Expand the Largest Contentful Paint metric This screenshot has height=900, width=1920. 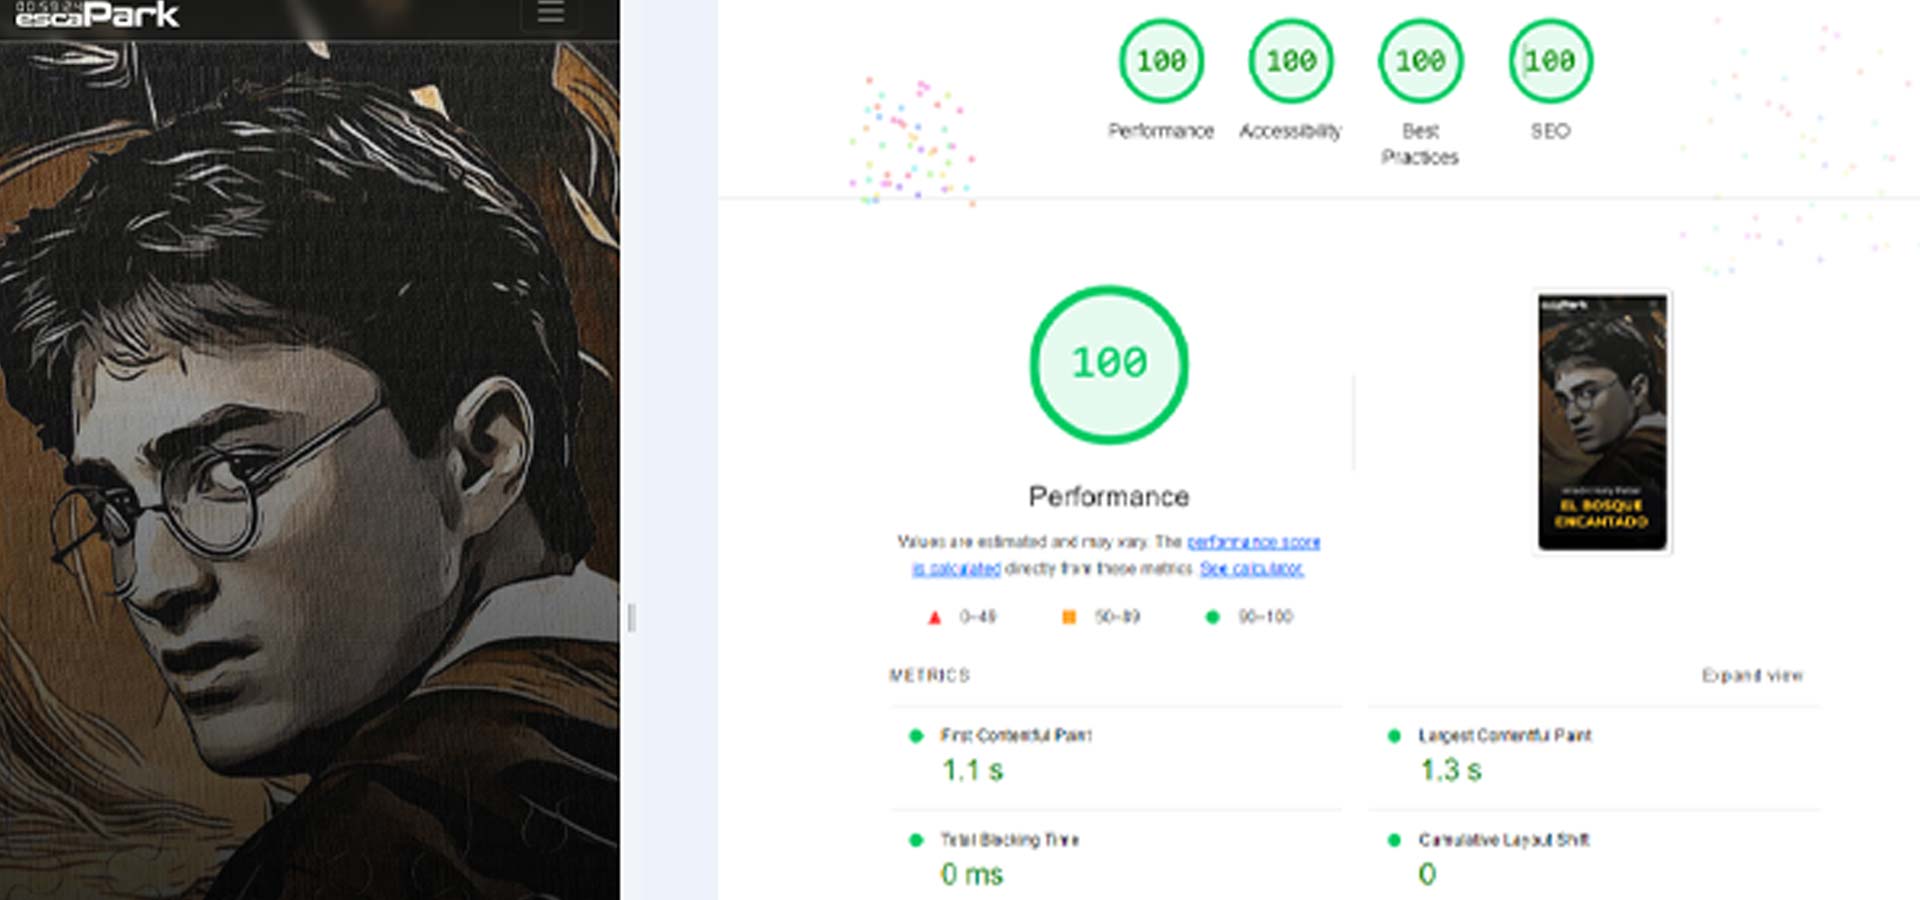click(x=1594, y=757)
